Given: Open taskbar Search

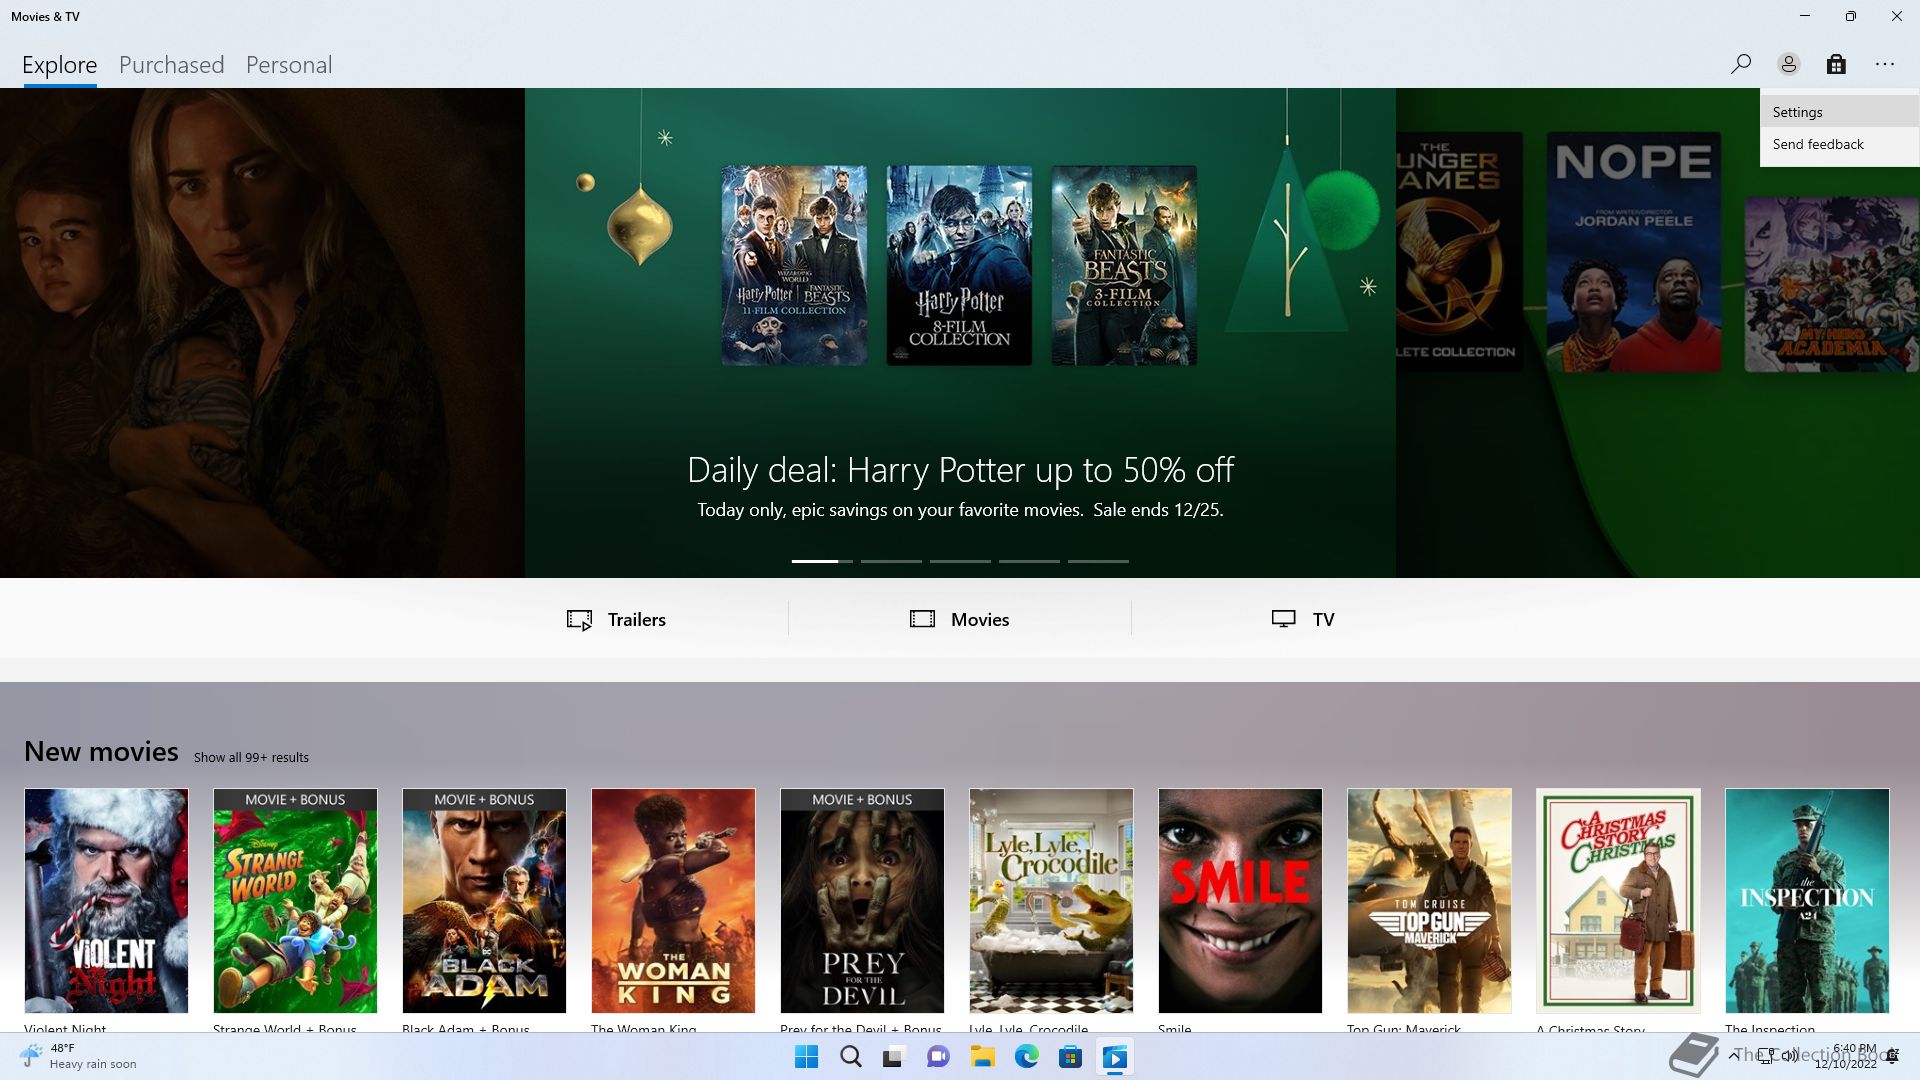Looking at the screenshot, I should click(850, 1057).
